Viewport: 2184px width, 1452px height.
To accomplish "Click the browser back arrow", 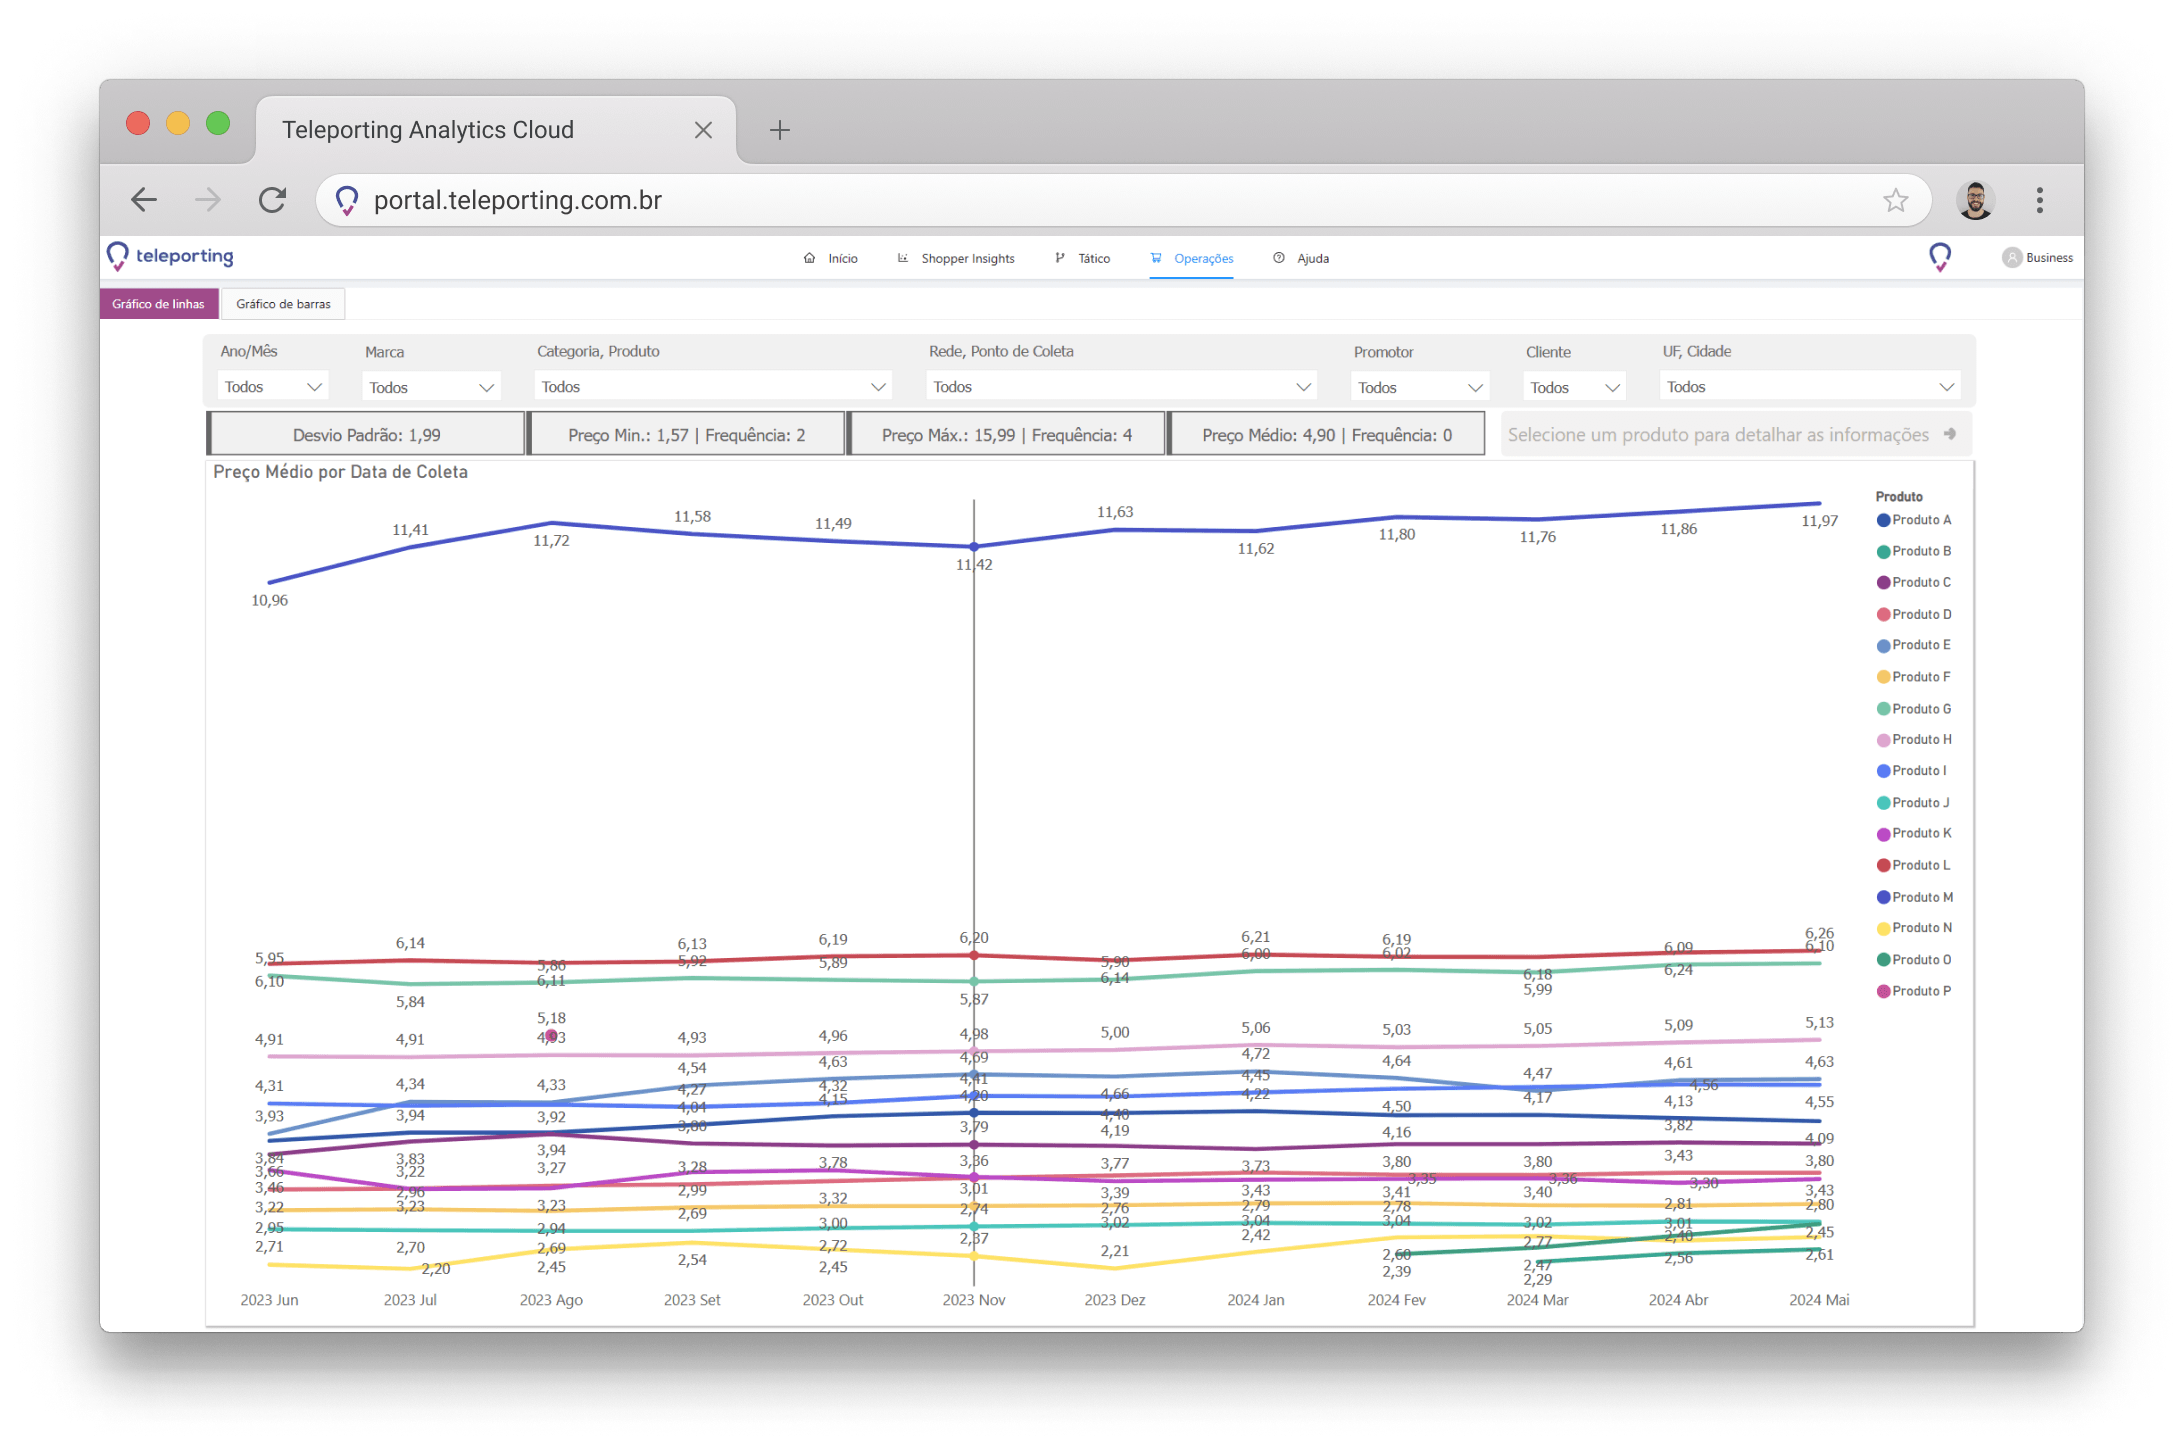I will 144,200.
